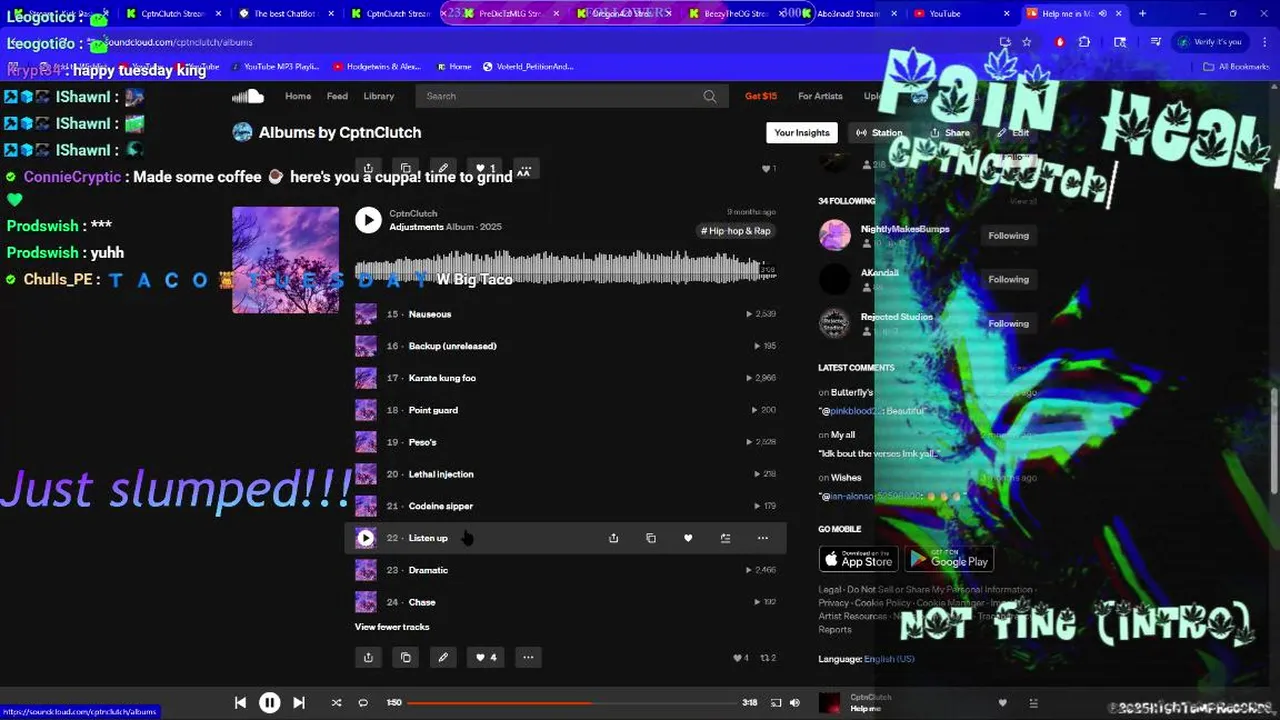Add Listen up to Next up queue

[x=725, y=538]
